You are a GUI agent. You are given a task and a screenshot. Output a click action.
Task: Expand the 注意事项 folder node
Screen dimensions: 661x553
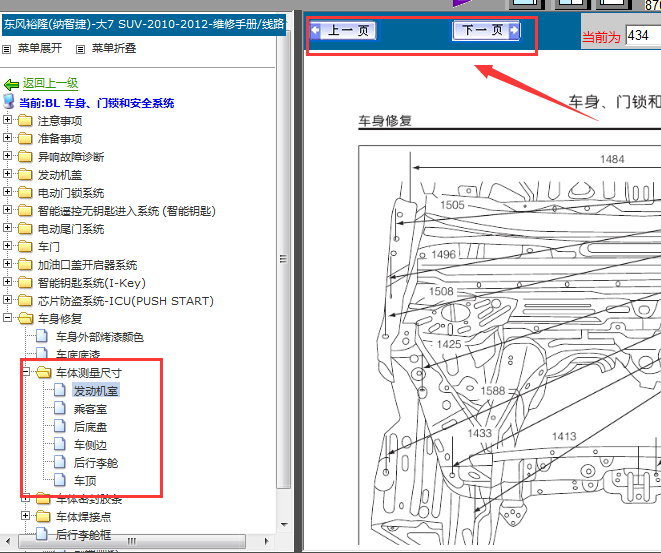tap(7, 120)
